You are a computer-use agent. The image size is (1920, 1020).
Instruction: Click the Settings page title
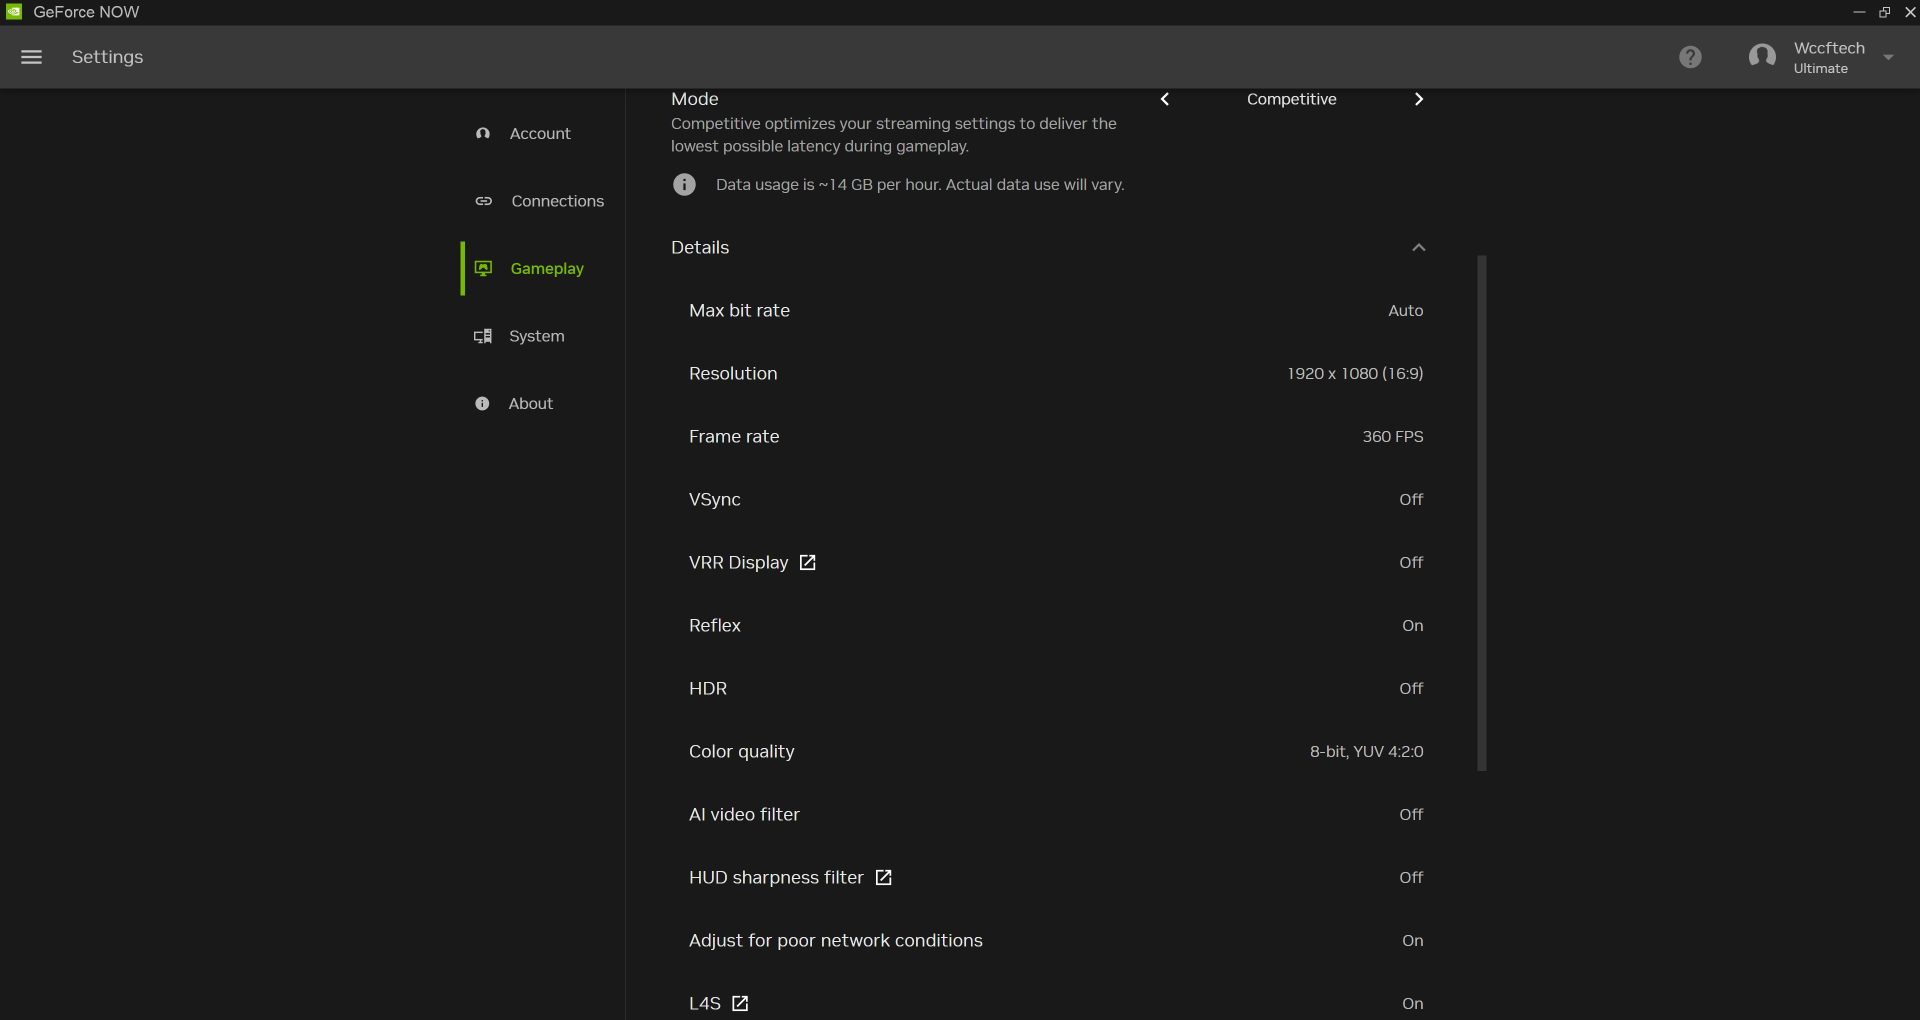[107, 57]
